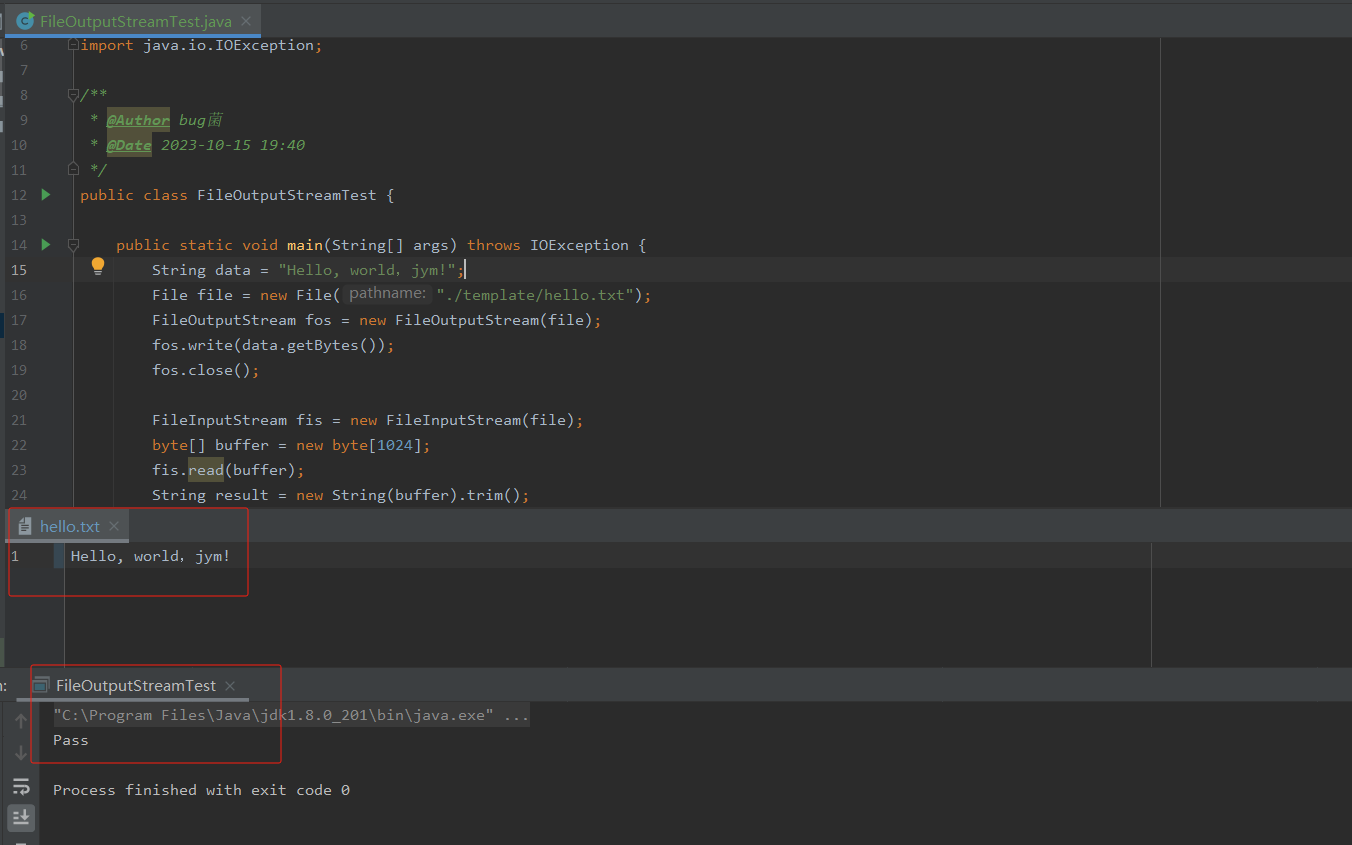Click the "Hello, world, jym!" string on line 15

click(x=367, y=270)
